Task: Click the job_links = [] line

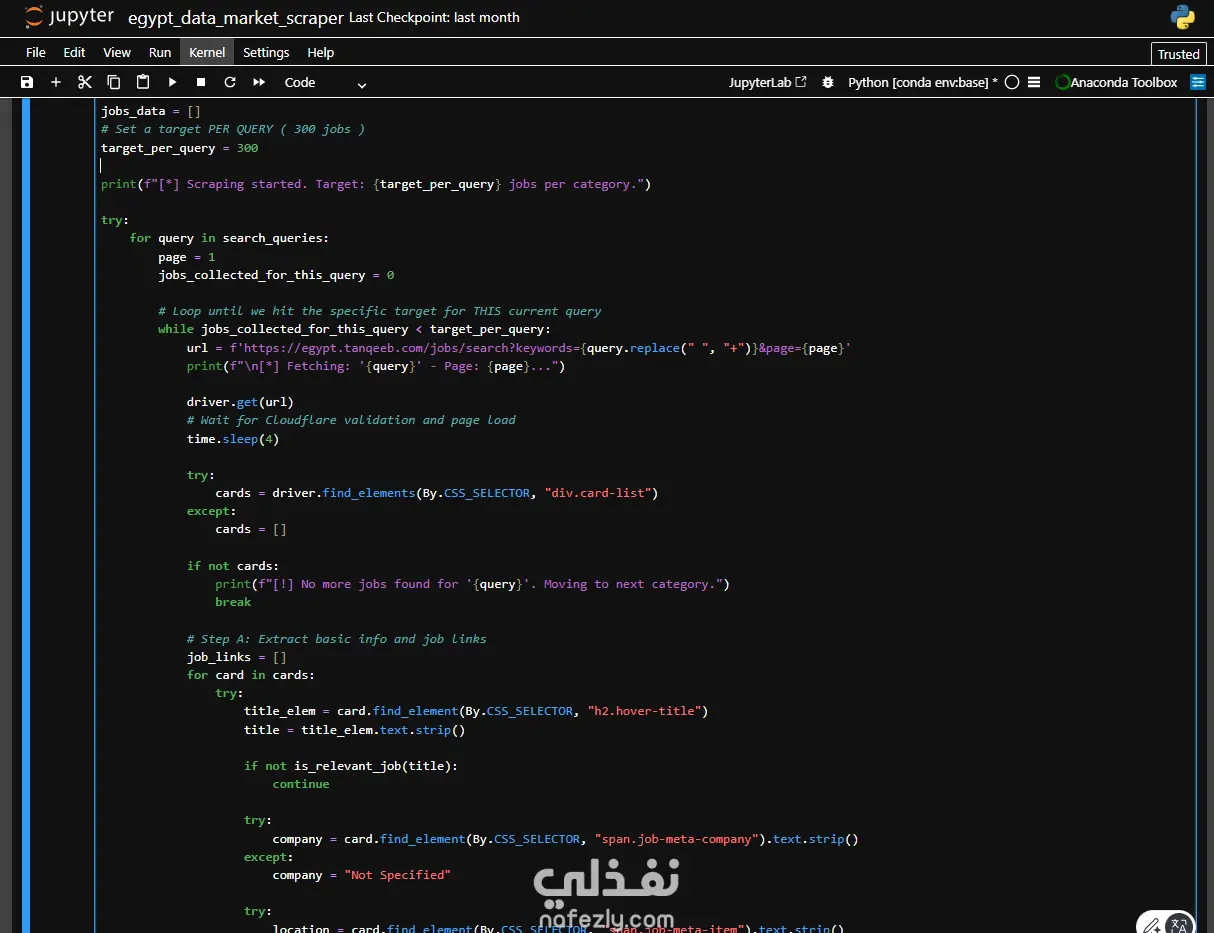Action: [236, 657]
